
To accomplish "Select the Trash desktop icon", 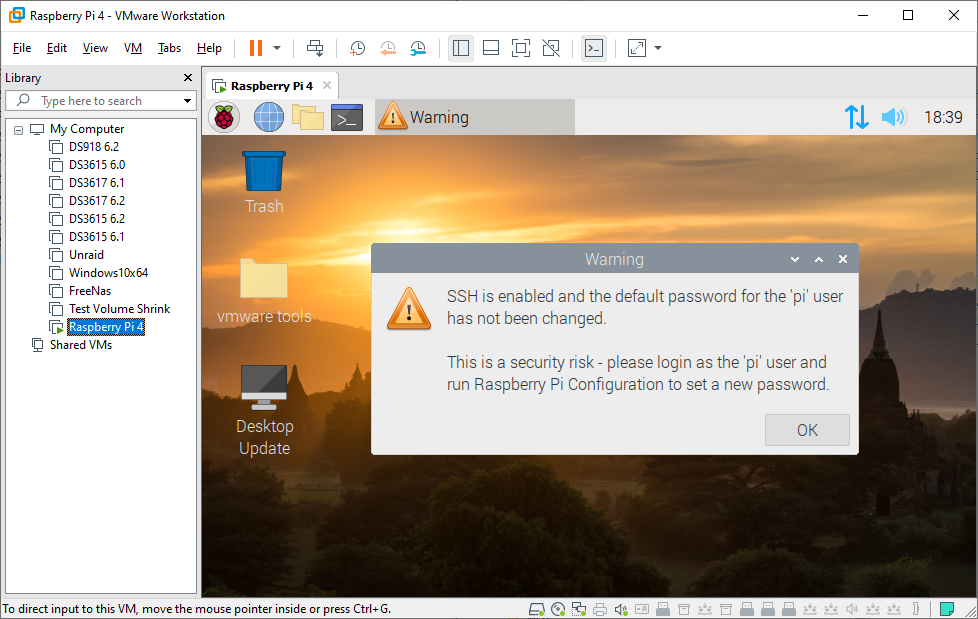I will point(264,183).
